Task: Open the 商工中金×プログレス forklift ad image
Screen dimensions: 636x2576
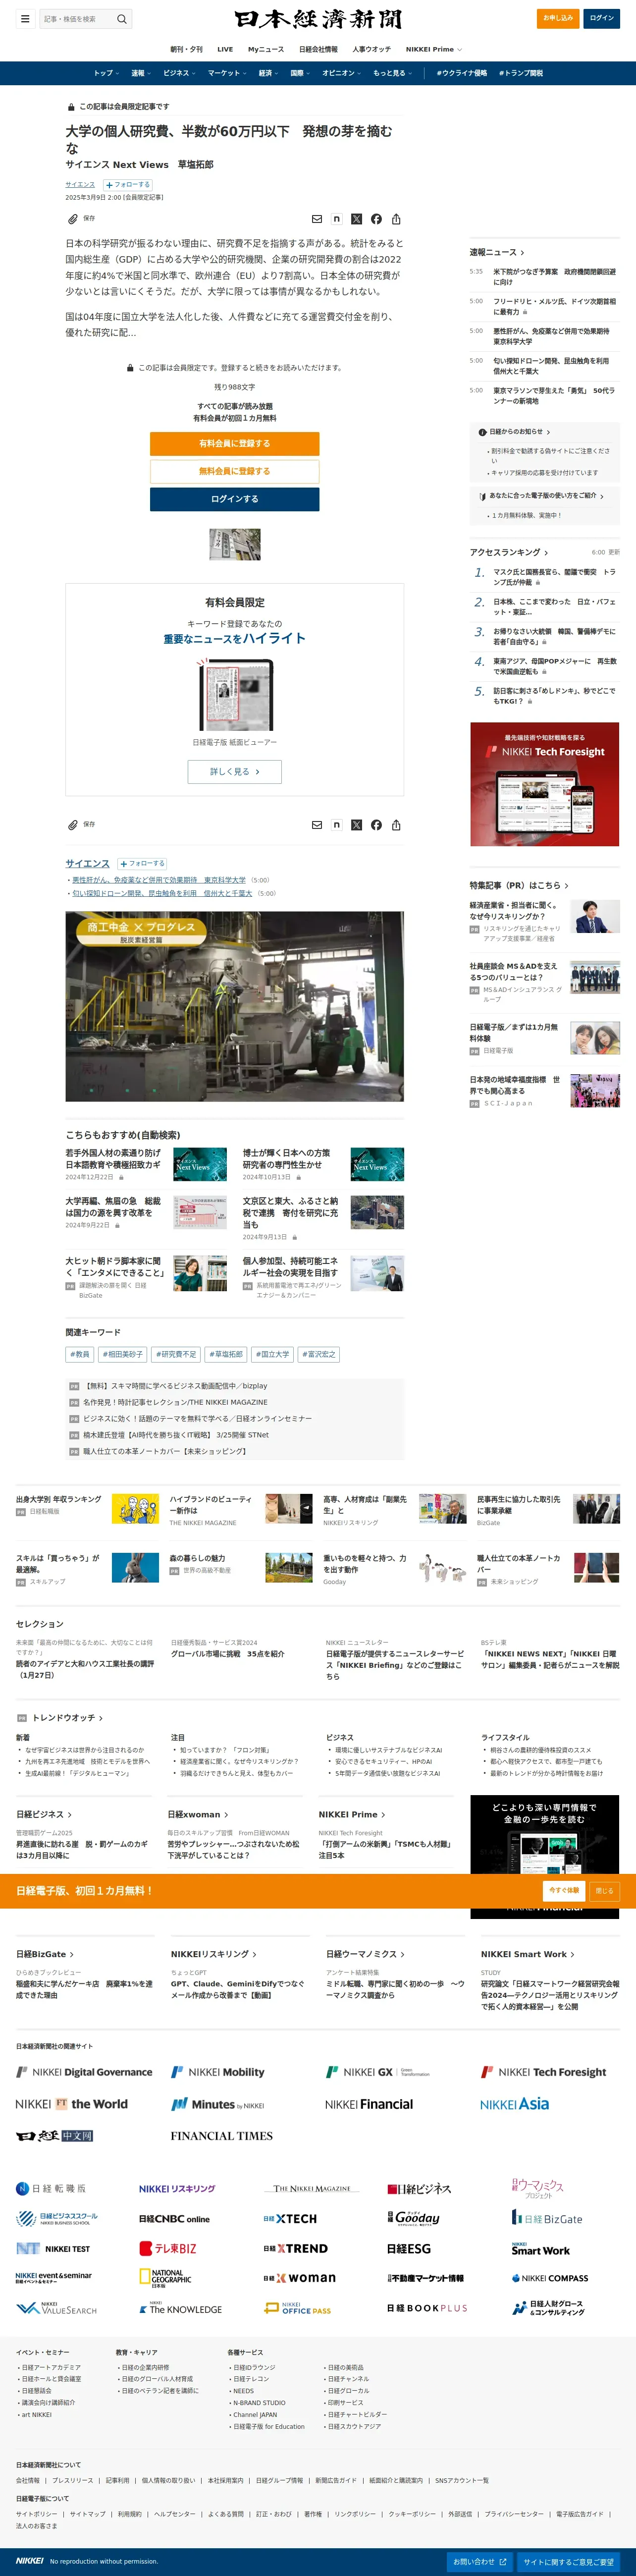Action: 235,1006
